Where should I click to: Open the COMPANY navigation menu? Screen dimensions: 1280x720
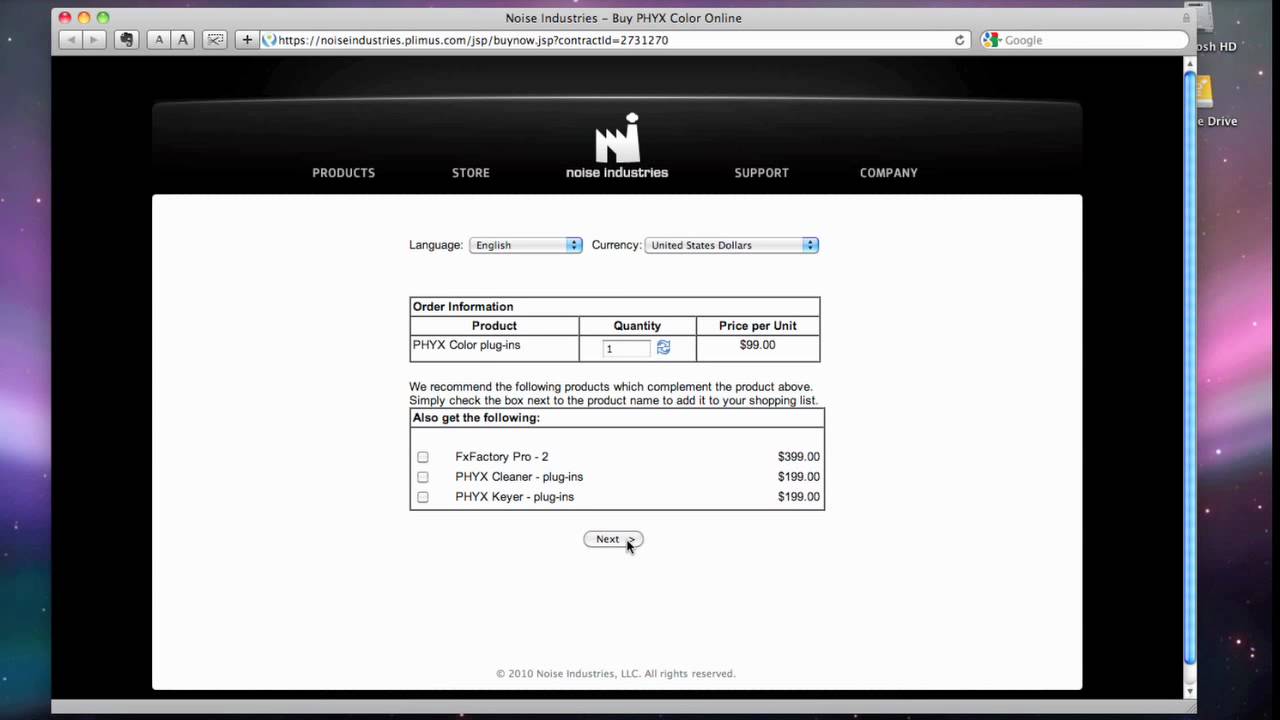pyautogui.click(x=889, y=173)
